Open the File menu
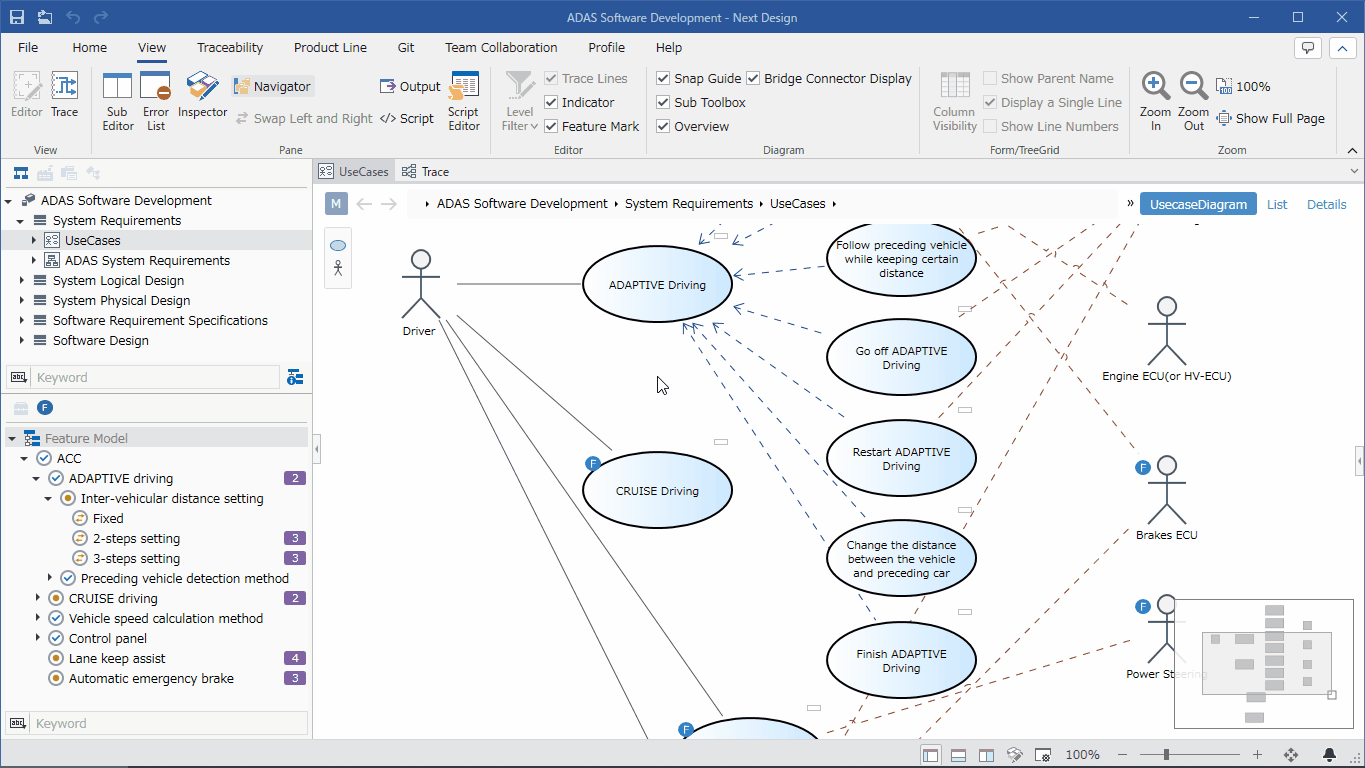 28,47
